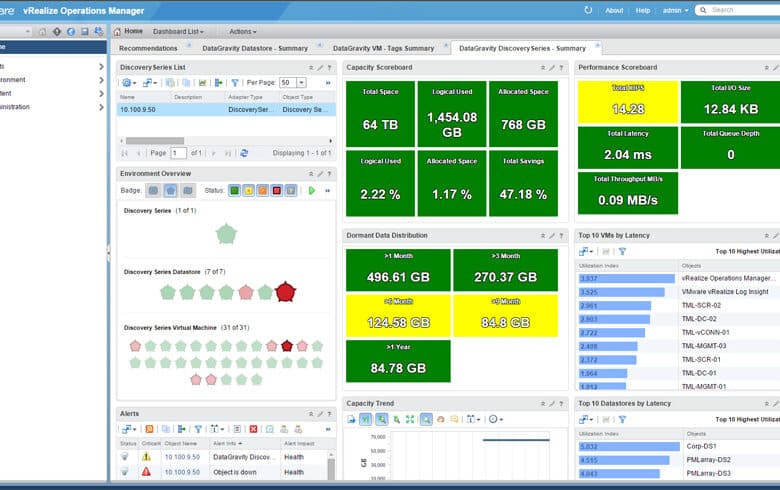The image size is (780, 490).
Task: Toggle the orange status filter in Environment Overview
Action: point(263,191)
